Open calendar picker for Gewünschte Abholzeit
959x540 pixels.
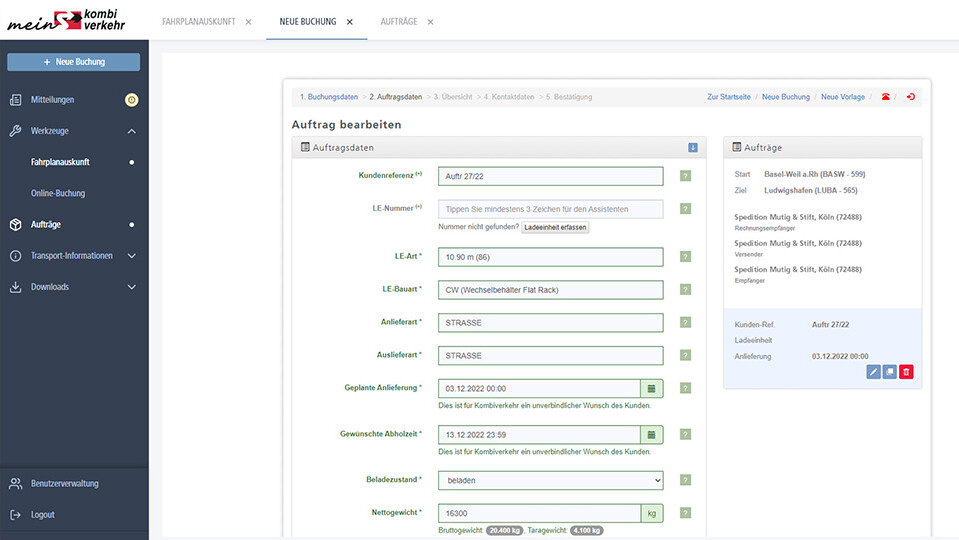(x=651, y=435)
